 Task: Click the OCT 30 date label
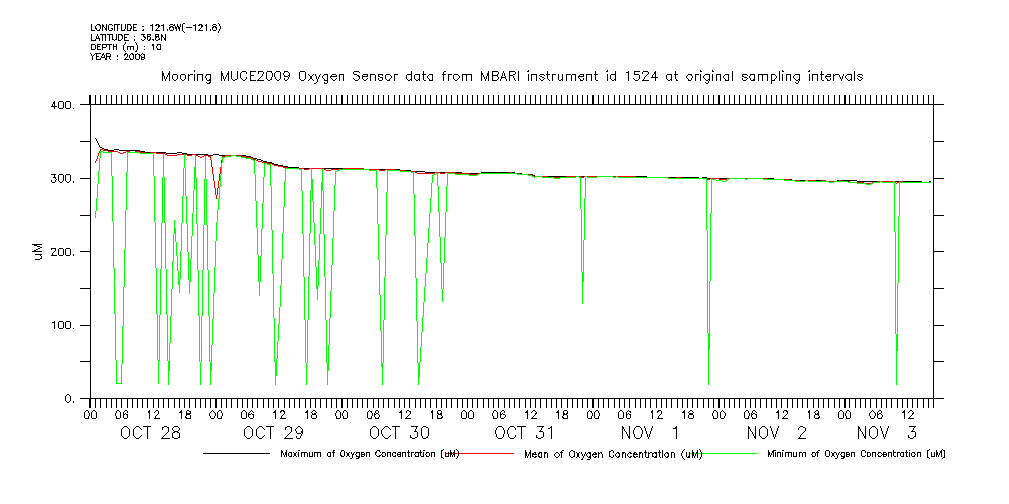399,433
